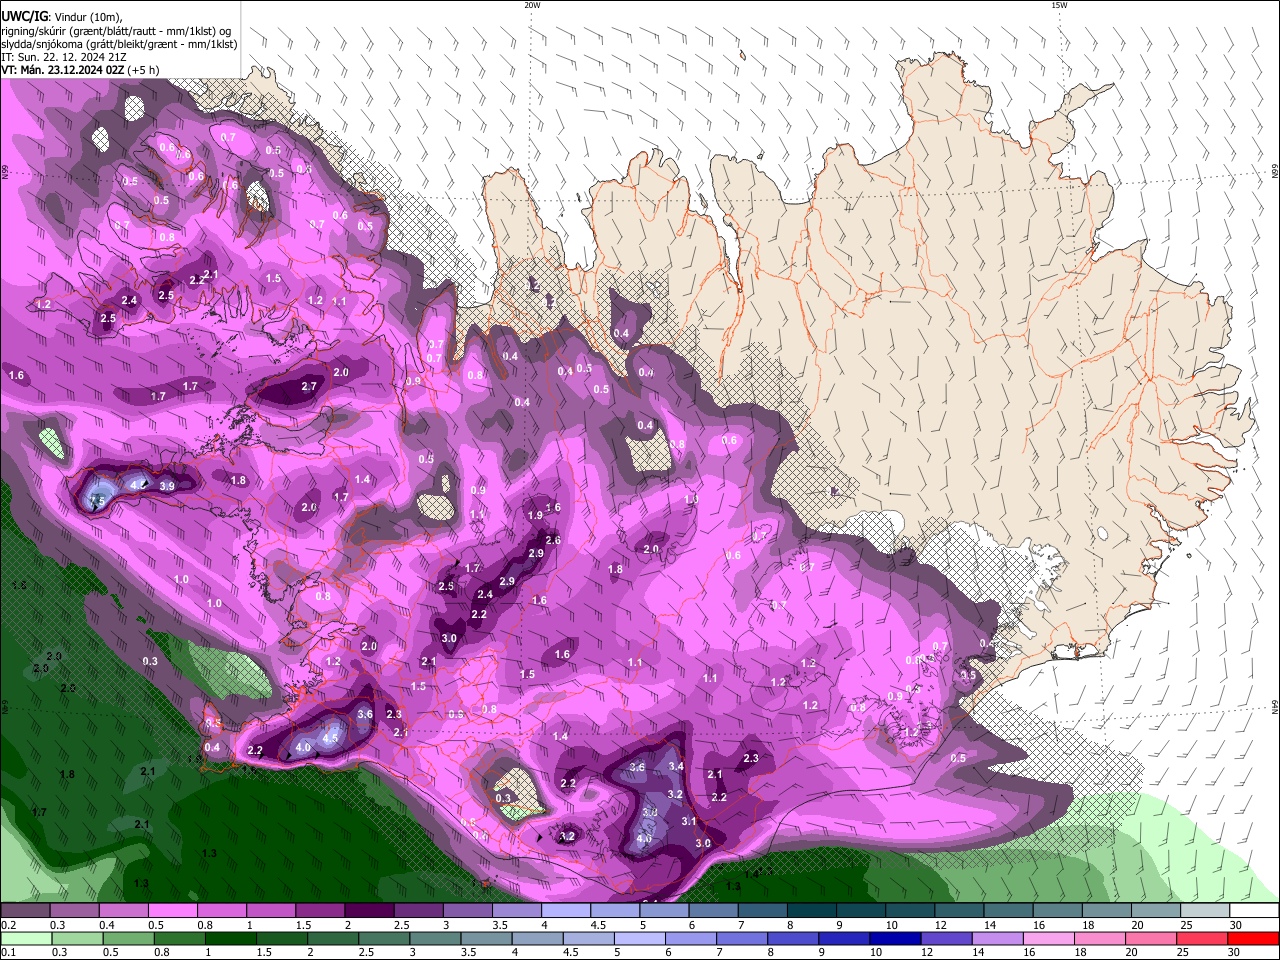Pick the bright magenta swatch above 0.5 in the snow legend
This screenshot has width=1280, height=960.
tap(172, 911)
